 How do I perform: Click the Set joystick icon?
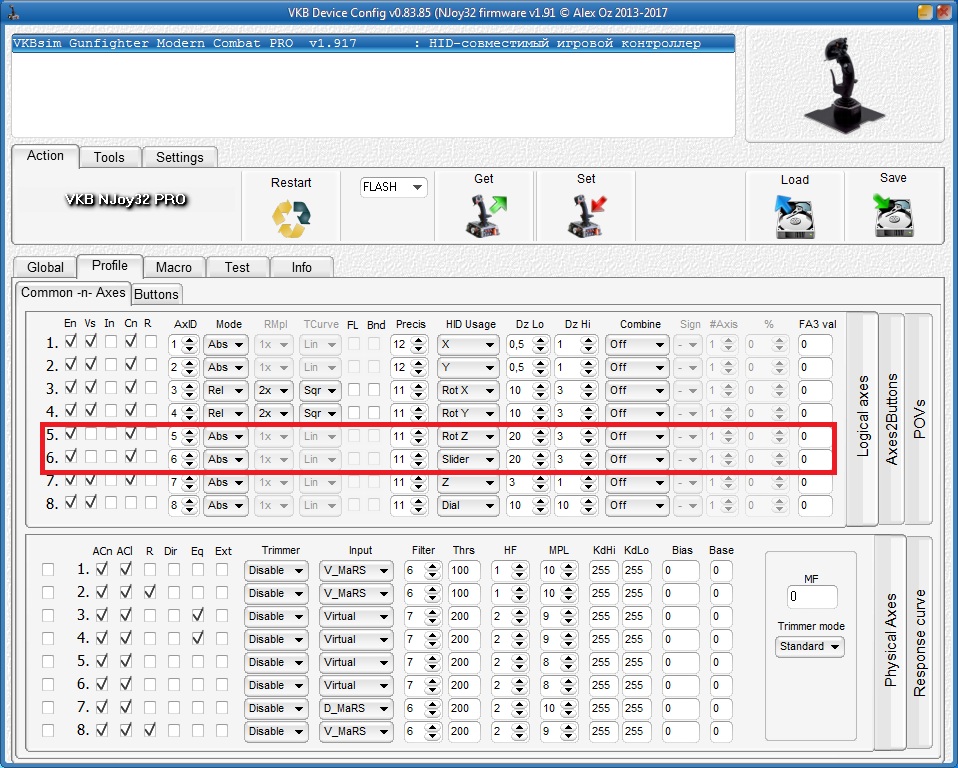(x=586, y=214)
